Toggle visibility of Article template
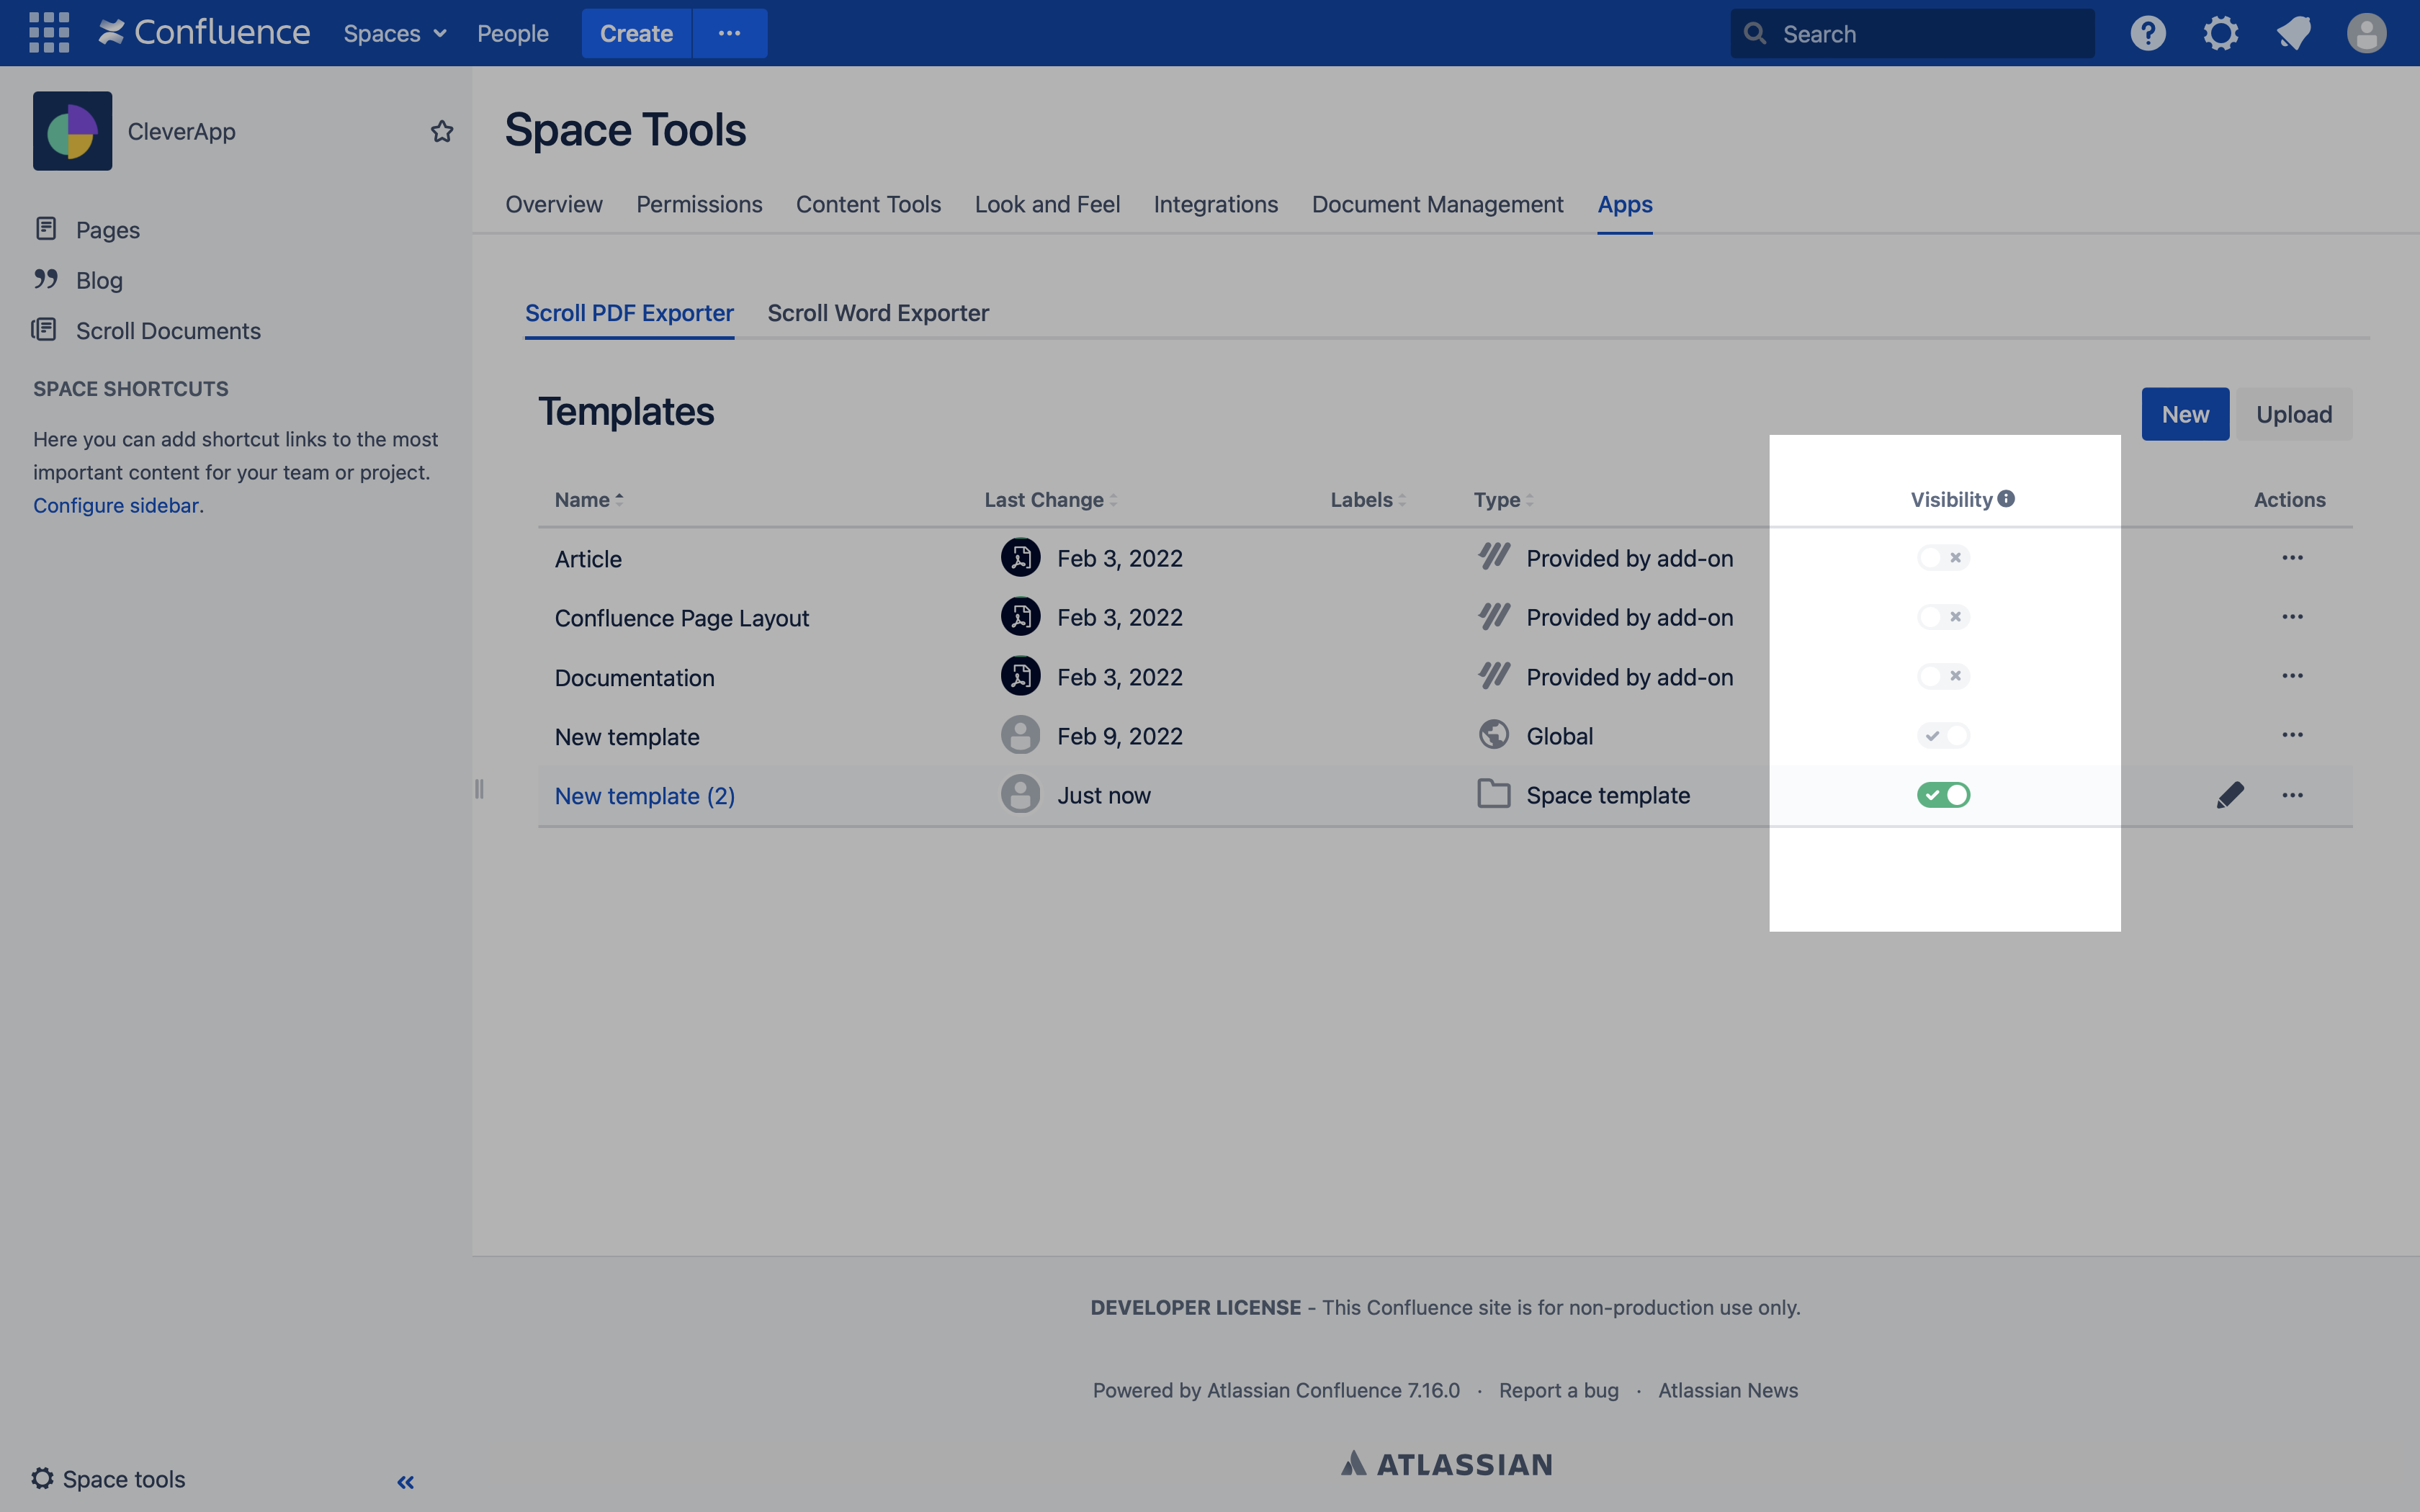This screenshot has height=1512, width=2420. pyautogui.click(x=1943, y=558)
